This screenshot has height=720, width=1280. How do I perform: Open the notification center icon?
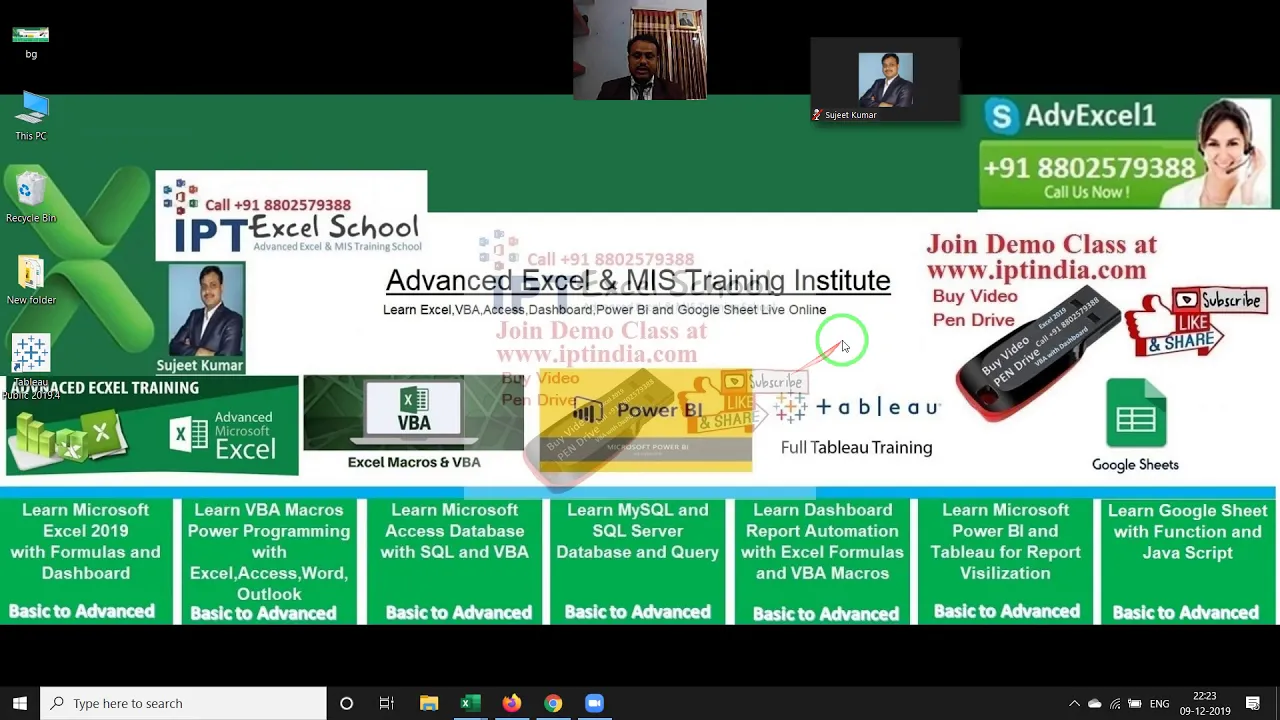pyautogui.click(x=1253, y=703)
